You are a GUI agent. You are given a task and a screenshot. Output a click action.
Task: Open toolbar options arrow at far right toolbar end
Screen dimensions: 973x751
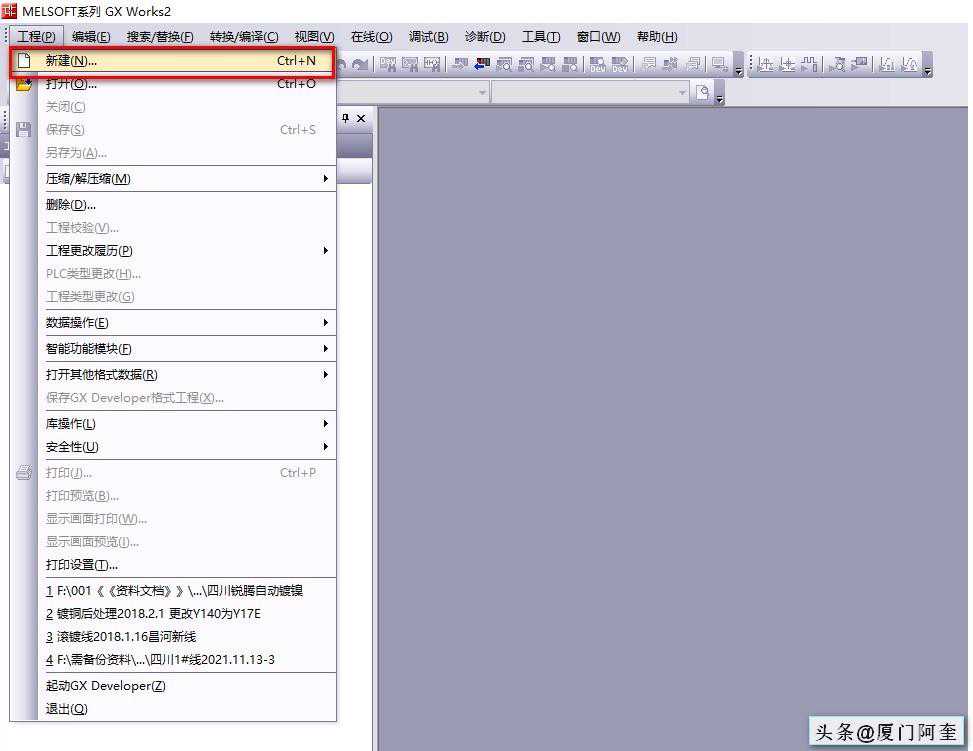tap(928, 68)
